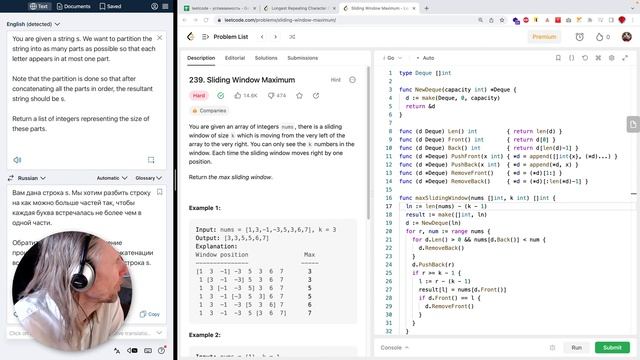Open editor settings gear
The width and height of the screenshot is (640, 360).
tap(611, 58)
